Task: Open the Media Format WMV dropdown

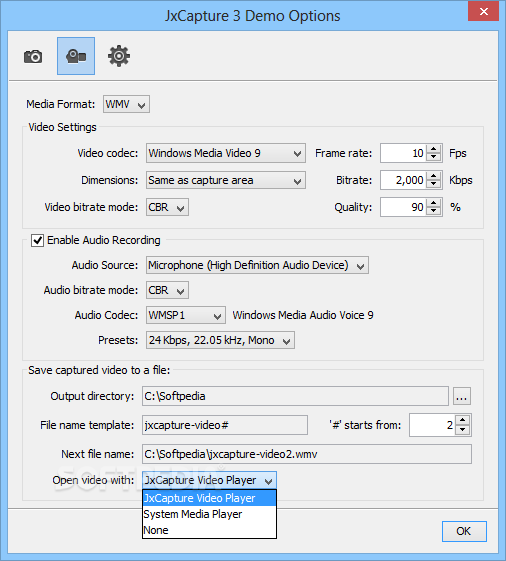Action: [x=126, y=104]
